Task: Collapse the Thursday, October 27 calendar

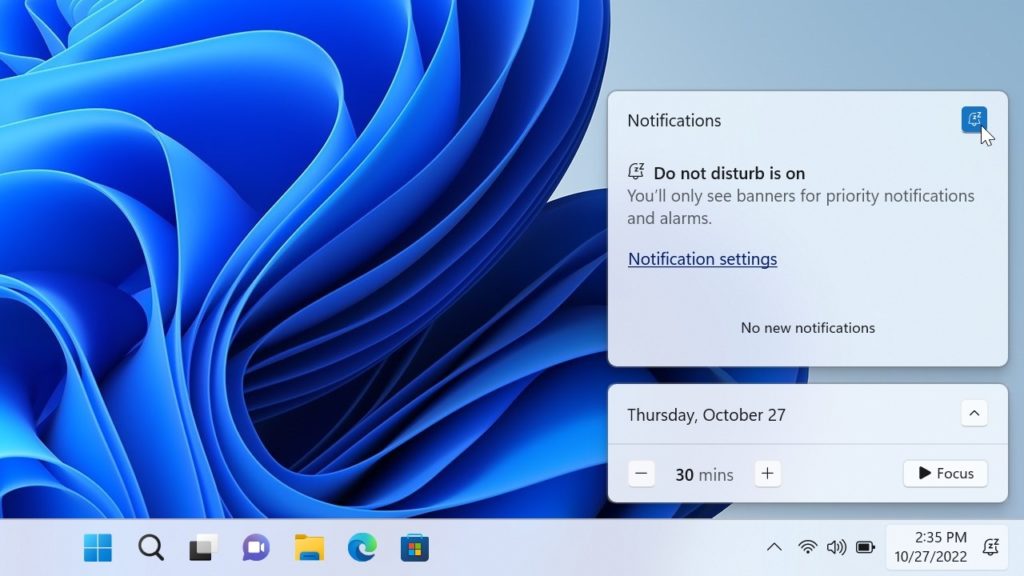Action: click(976, 413)
